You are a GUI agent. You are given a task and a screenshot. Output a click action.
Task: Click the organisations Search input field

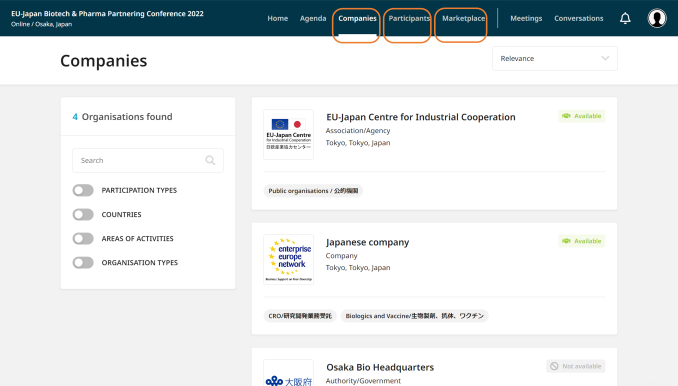148,160
